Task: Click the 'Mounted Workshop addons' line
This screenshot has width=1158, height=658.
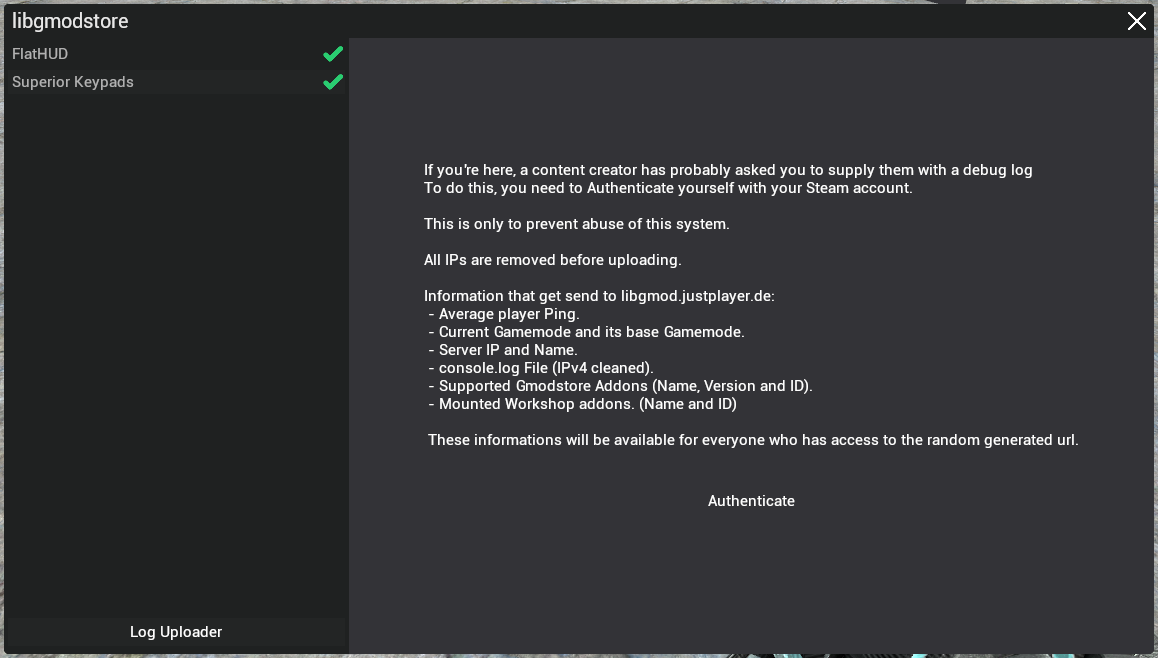Action: click(x=582, y=404)
